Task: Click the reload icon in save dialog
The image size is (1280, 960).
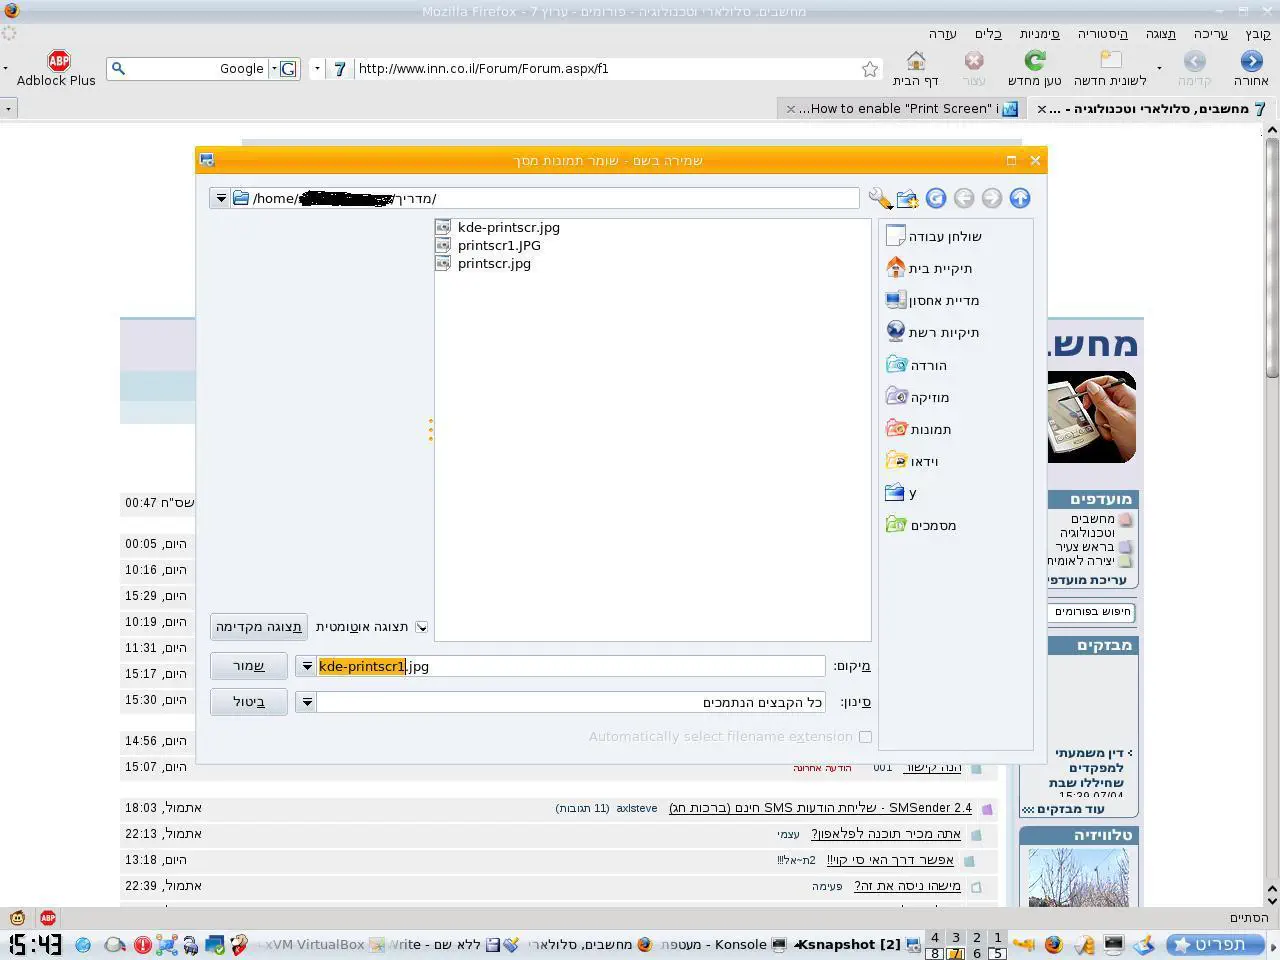Action: pos(936,198)
